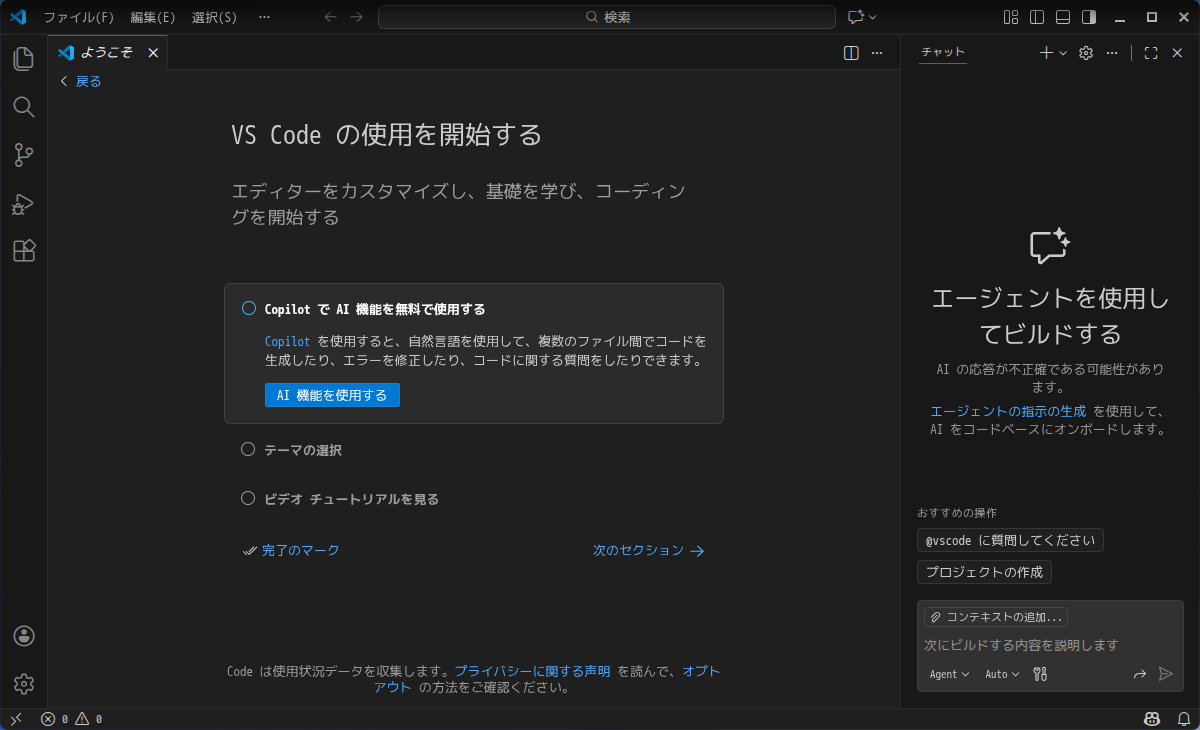The image size is (1200, 730).
Task: Toggle the bottom panel visibility
Action: [x=1063, y=17]
